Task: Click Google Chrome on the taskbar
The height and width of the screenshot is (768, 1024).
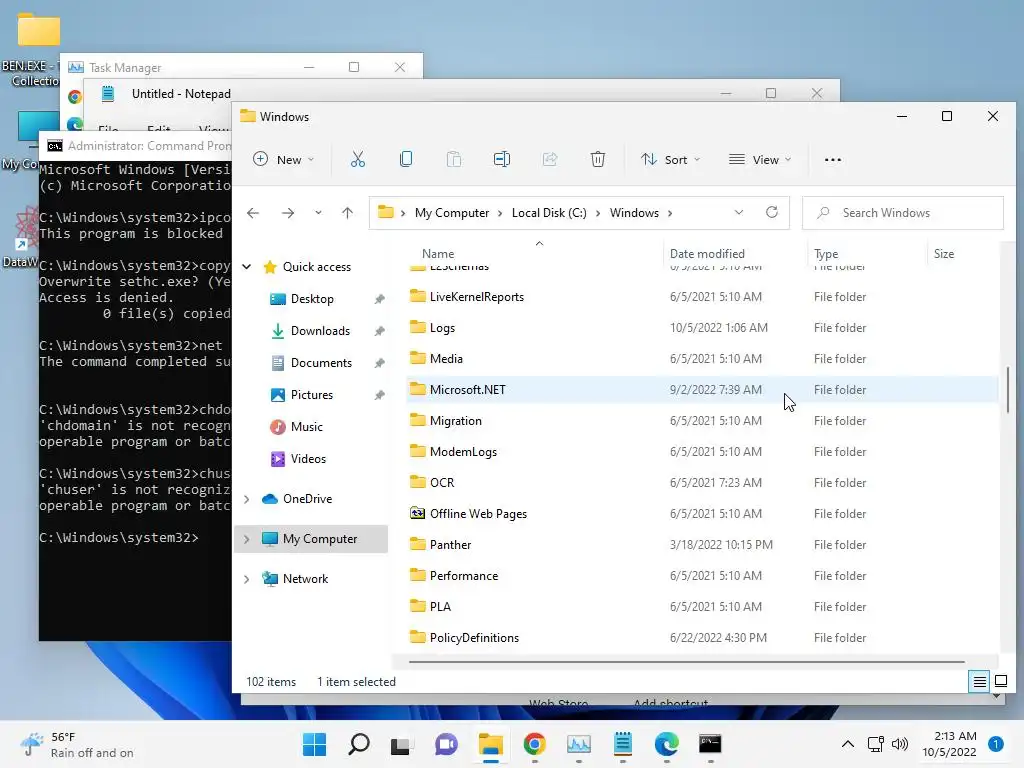Action: point(535,744)
